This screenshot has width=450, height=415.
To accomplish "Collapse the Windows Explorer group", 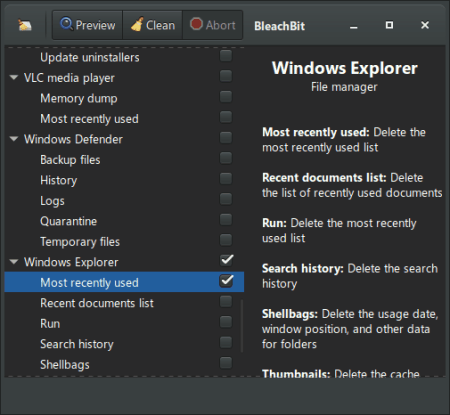I will point(14,262).
